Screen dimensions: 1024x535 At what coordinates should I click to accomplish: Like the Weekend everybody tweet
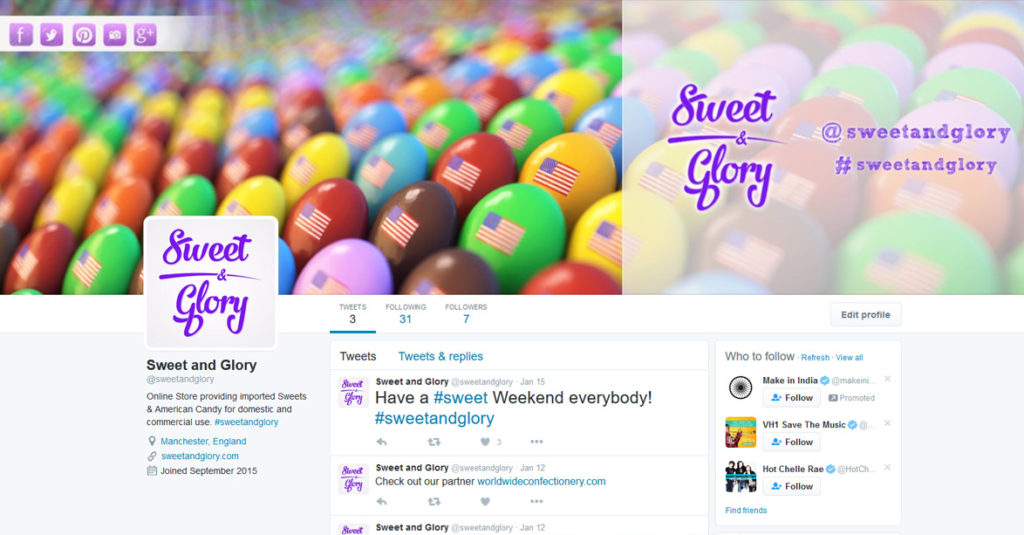(x=485, y=442)
